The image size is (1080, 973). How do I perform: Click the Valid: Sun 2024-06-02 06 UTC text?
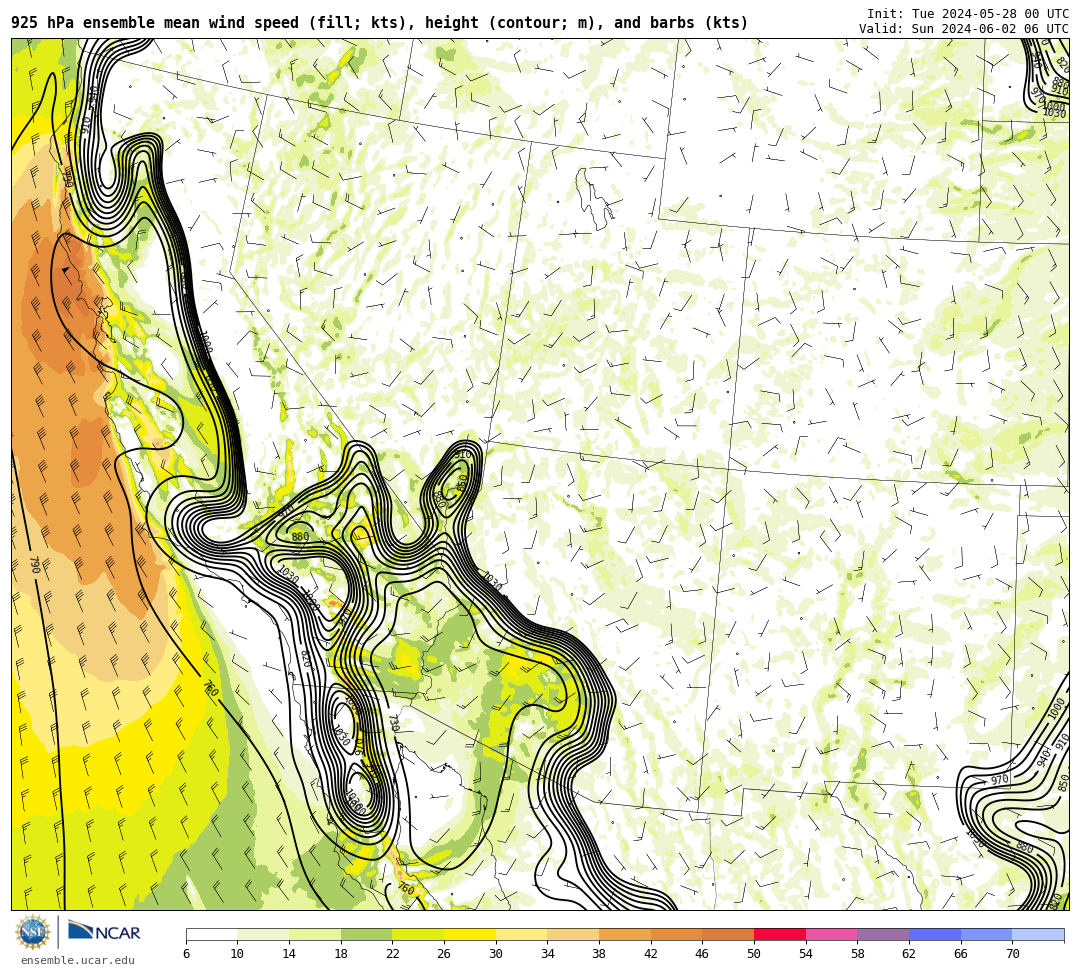pos(964,29)
